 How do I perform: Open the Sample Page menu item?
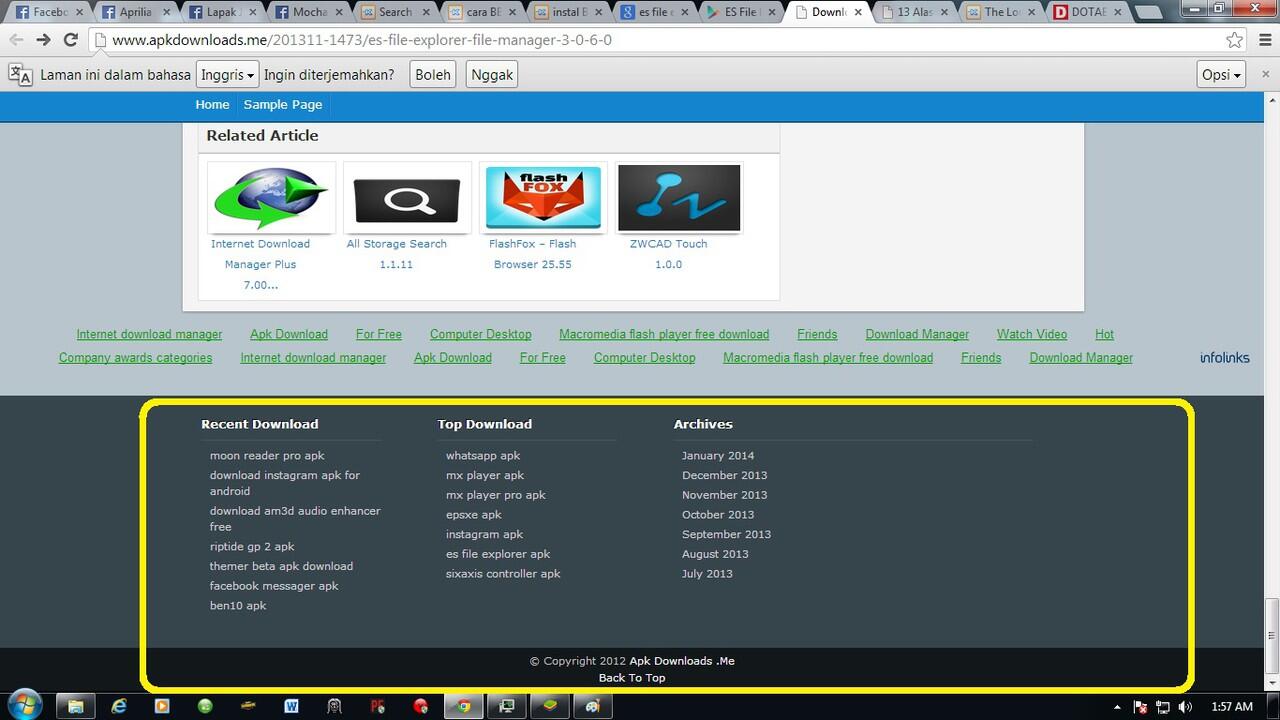pyautogui.click(x=283, y=104)
